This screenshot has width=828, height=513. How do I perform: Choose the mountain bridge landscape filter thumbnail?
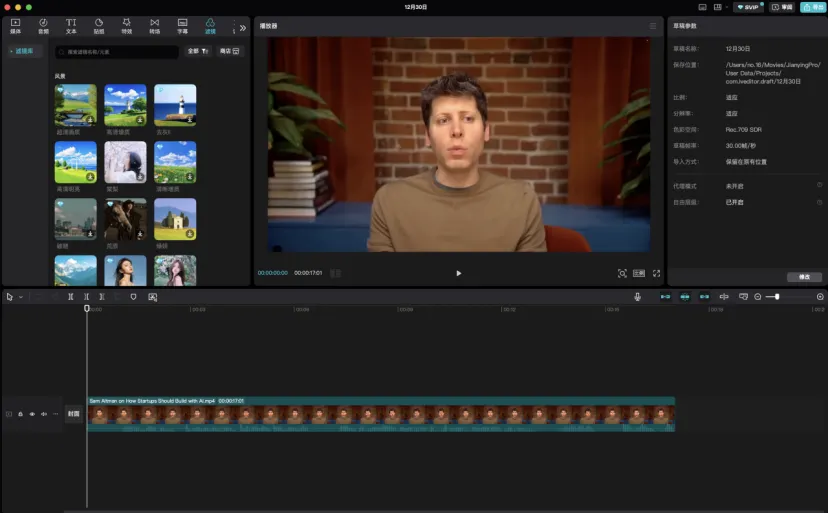pyautogui.click(x=76, y=105)
